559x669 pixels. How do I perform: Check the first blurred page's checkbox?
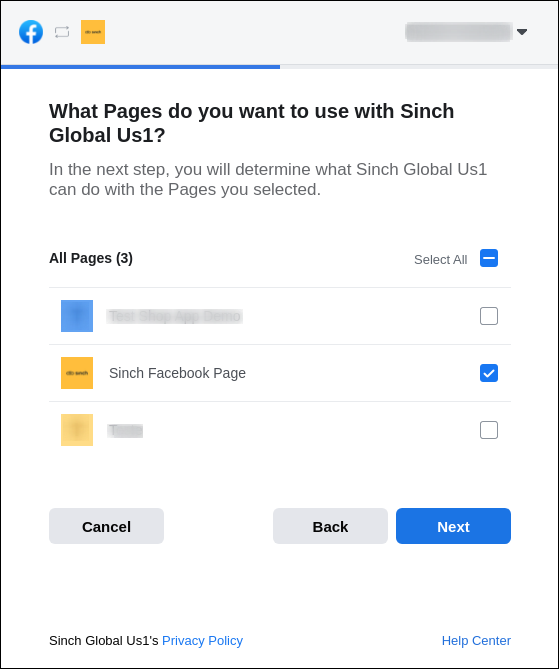click(489, 316)
